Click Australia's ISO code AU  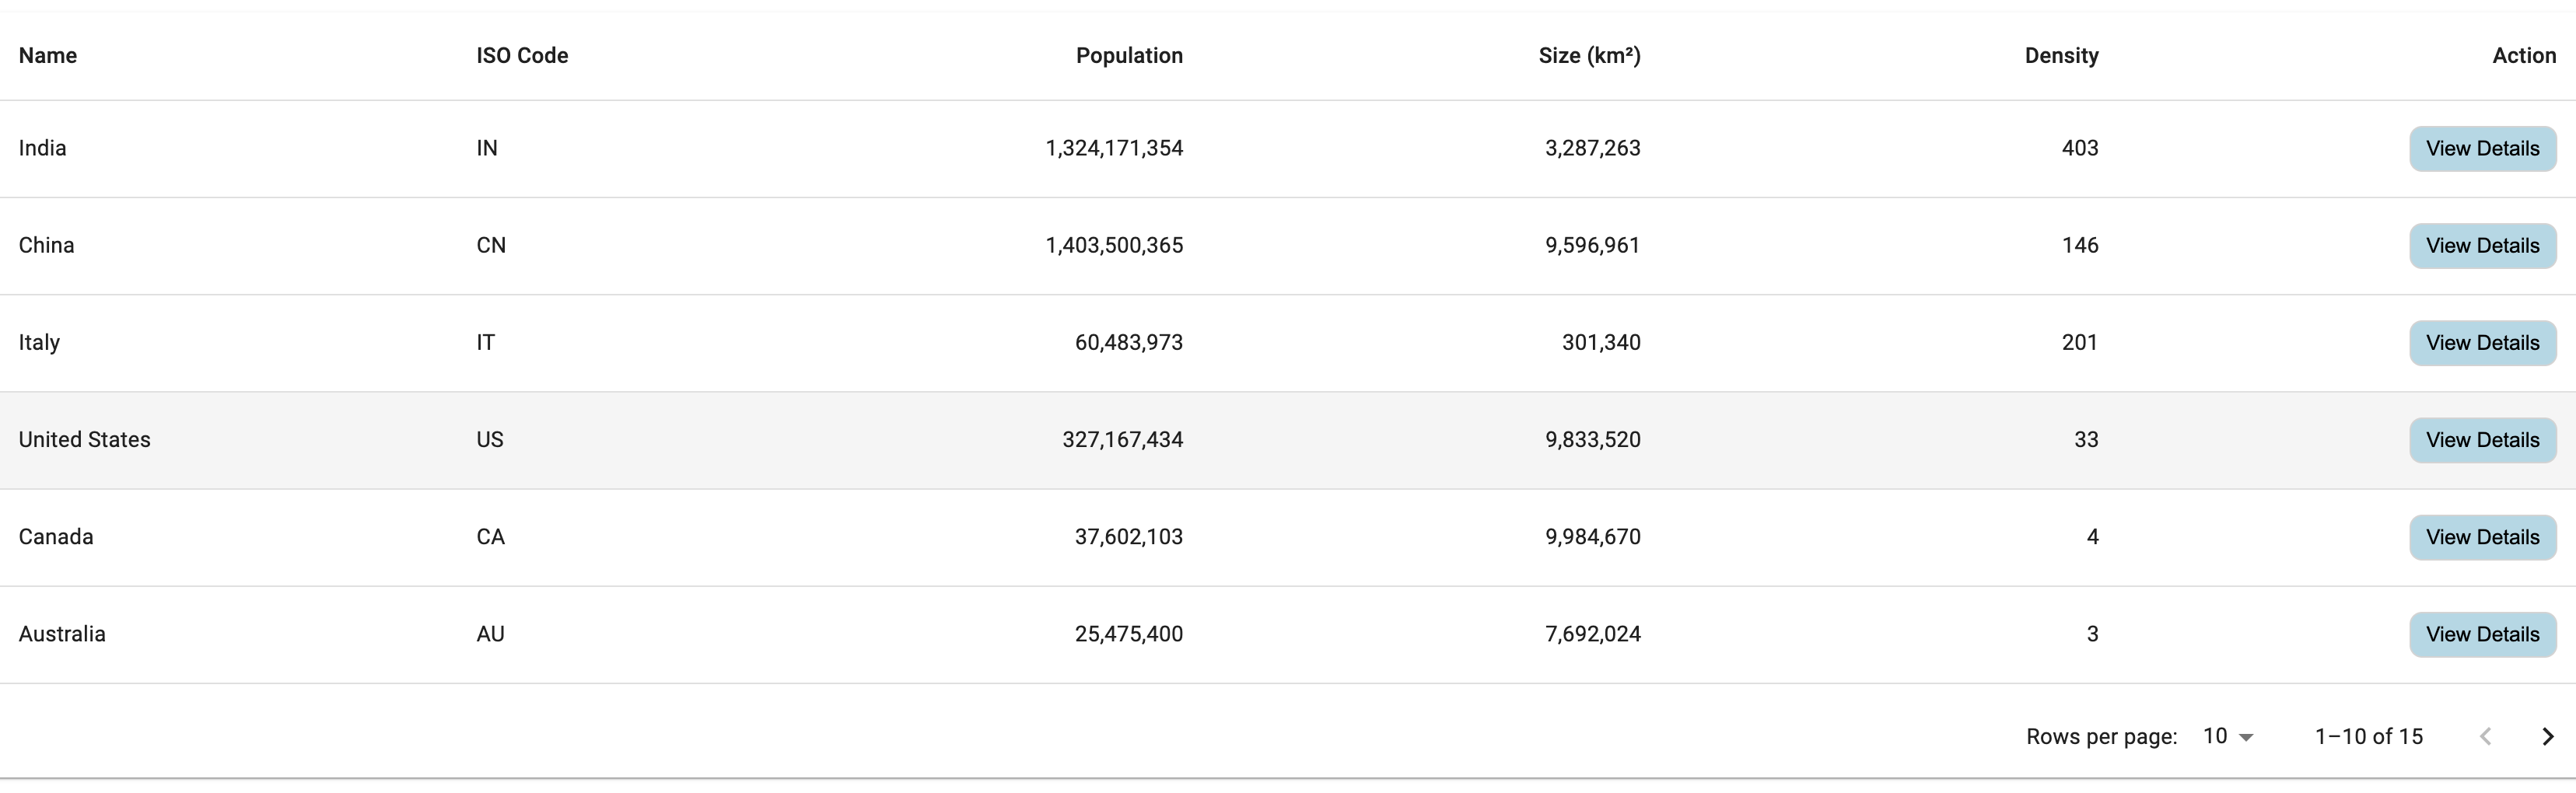click(x=490, y=634)
